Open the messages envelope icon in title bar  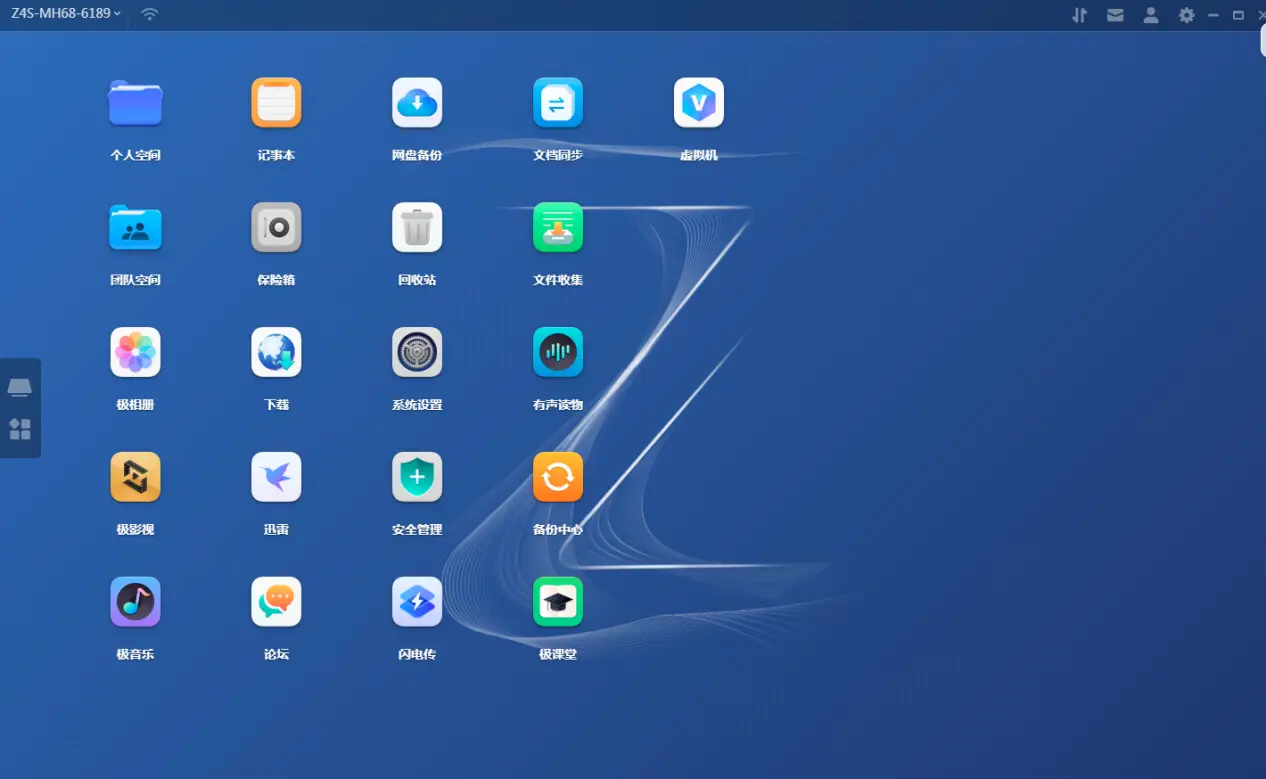point(1115,15)
